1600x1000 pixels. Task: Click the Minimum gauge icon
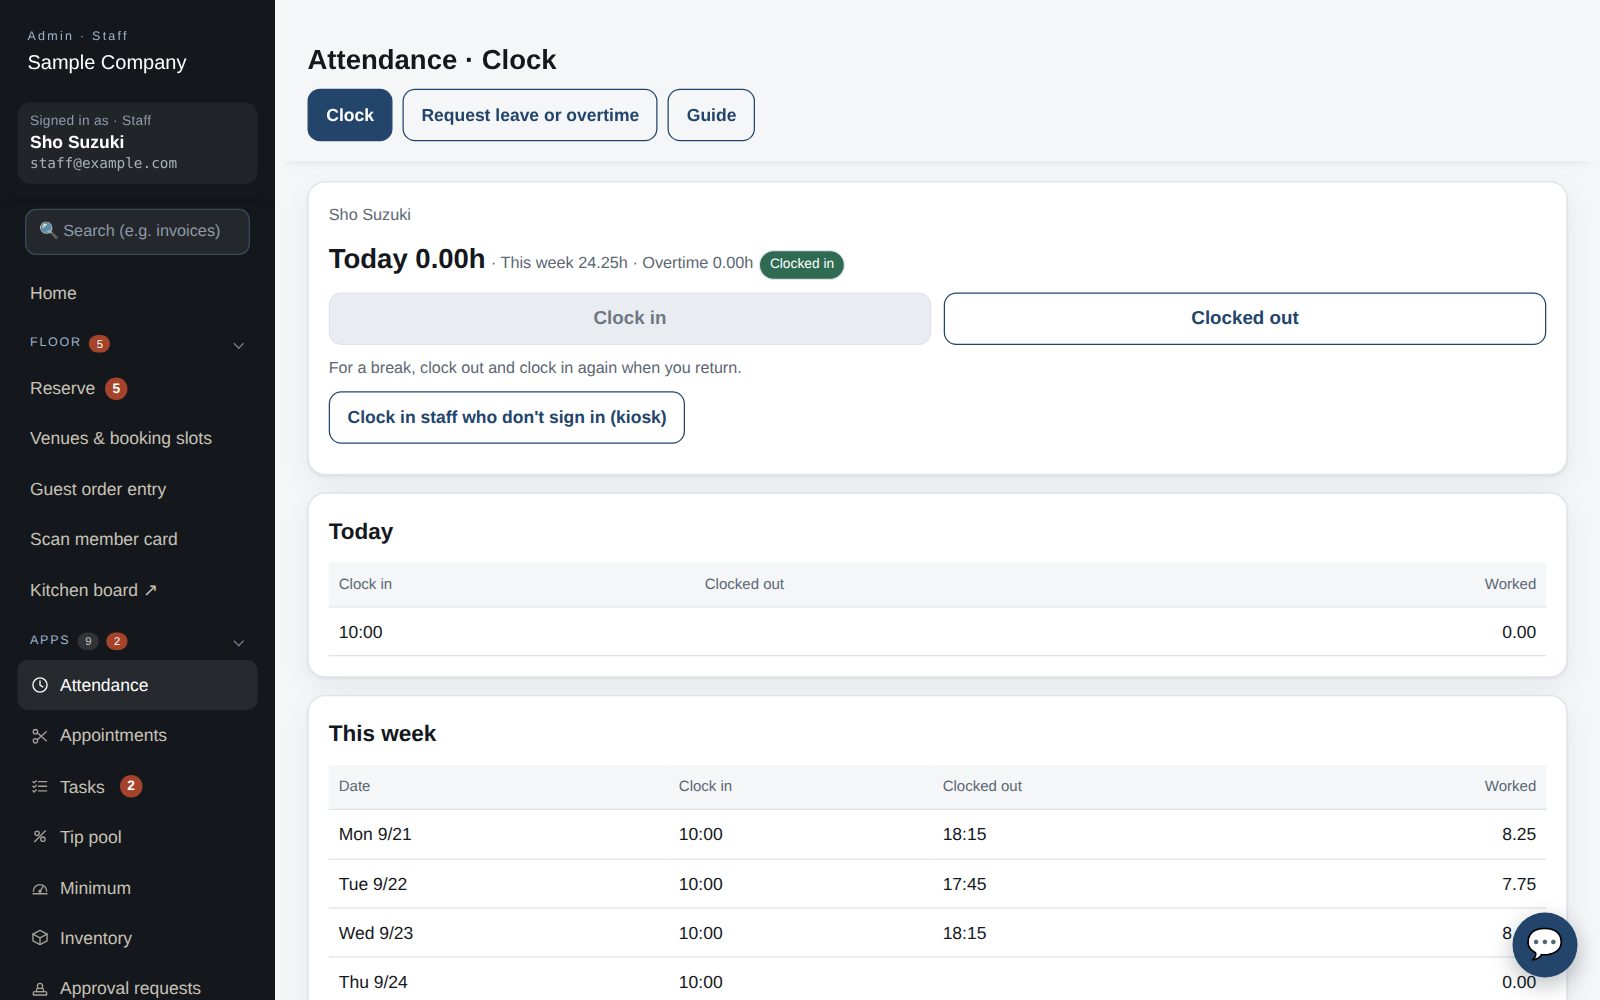(40, 888)
